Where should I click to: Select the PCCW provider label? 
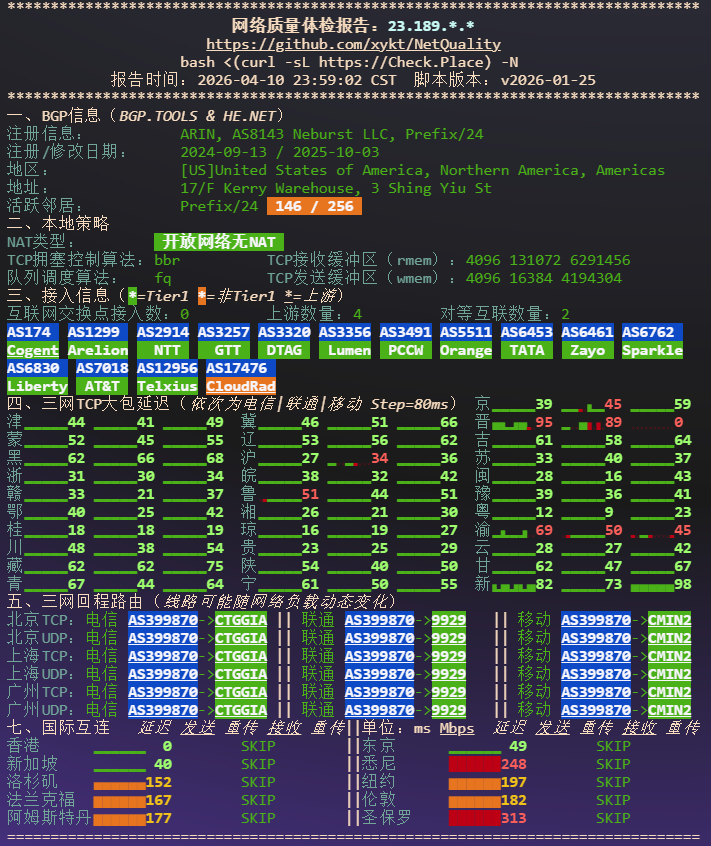click(x=405, y=350)
